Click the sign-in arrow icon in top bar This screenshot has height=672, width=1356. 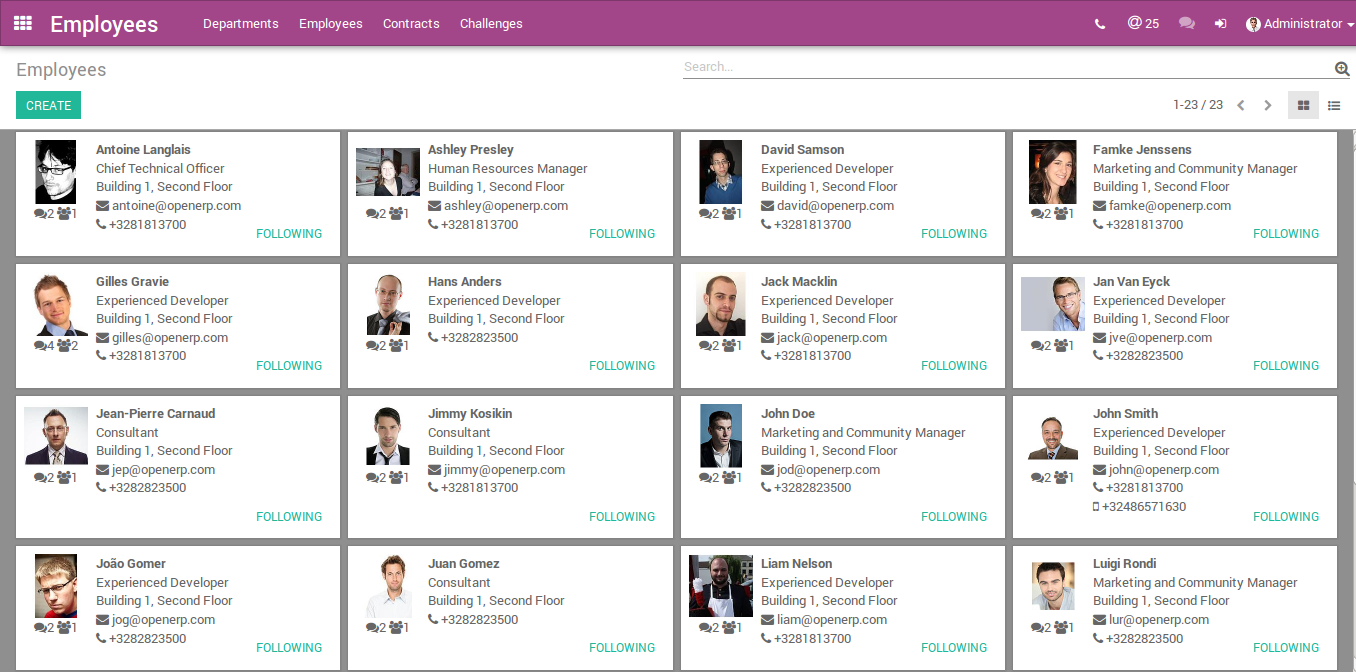(1221, 24)
